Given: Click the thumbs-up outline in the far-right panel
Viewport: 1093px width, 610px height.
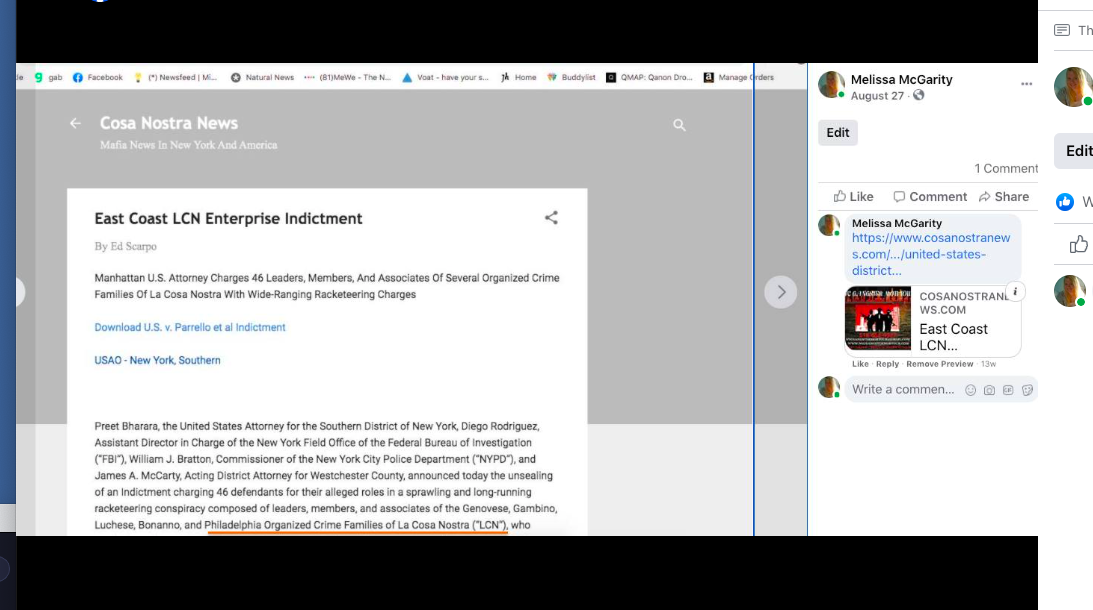Looking at the screenshot, I should pos(1078,244).
